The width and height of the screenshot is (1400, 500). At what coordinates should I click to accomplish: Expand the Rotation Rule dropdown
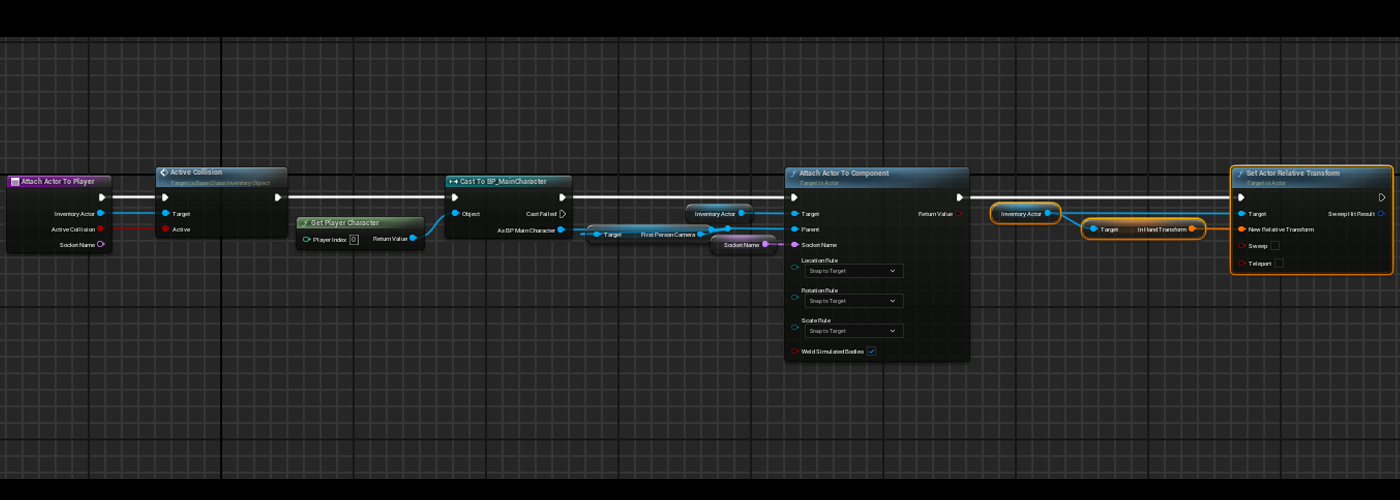click(853, 301)
